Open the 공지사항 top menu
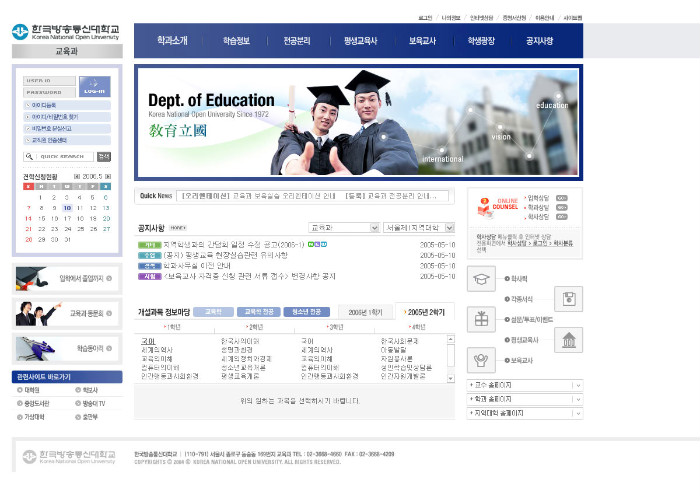The image size is (700, 496). tap(539, 41)
